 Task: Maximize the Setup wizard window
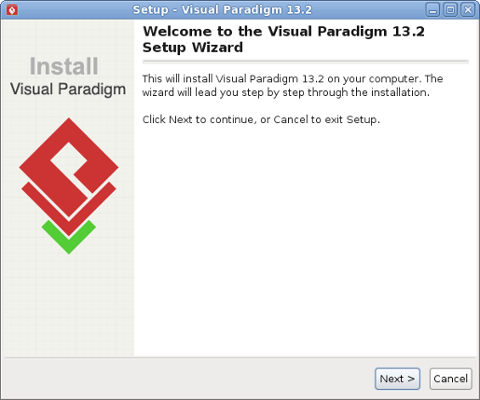[450, 10]
